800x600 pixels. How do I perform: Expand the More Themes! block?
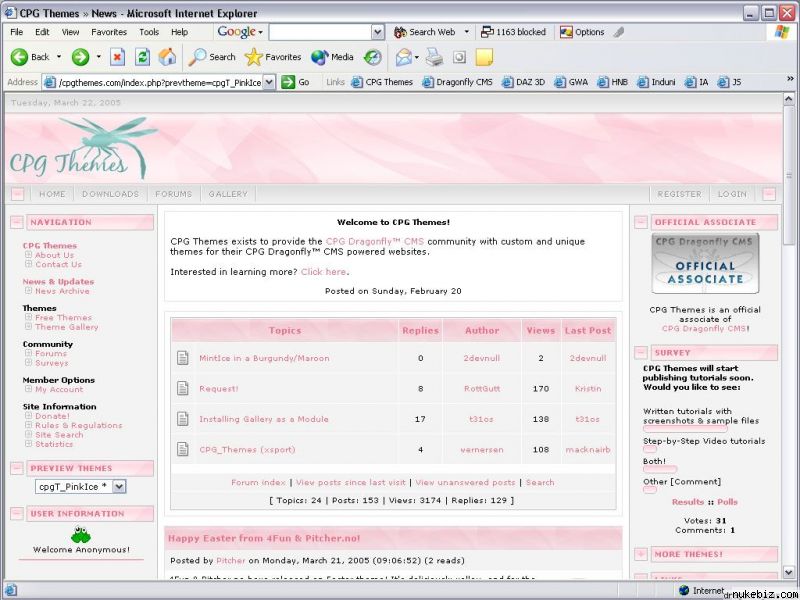coord(641,555)
